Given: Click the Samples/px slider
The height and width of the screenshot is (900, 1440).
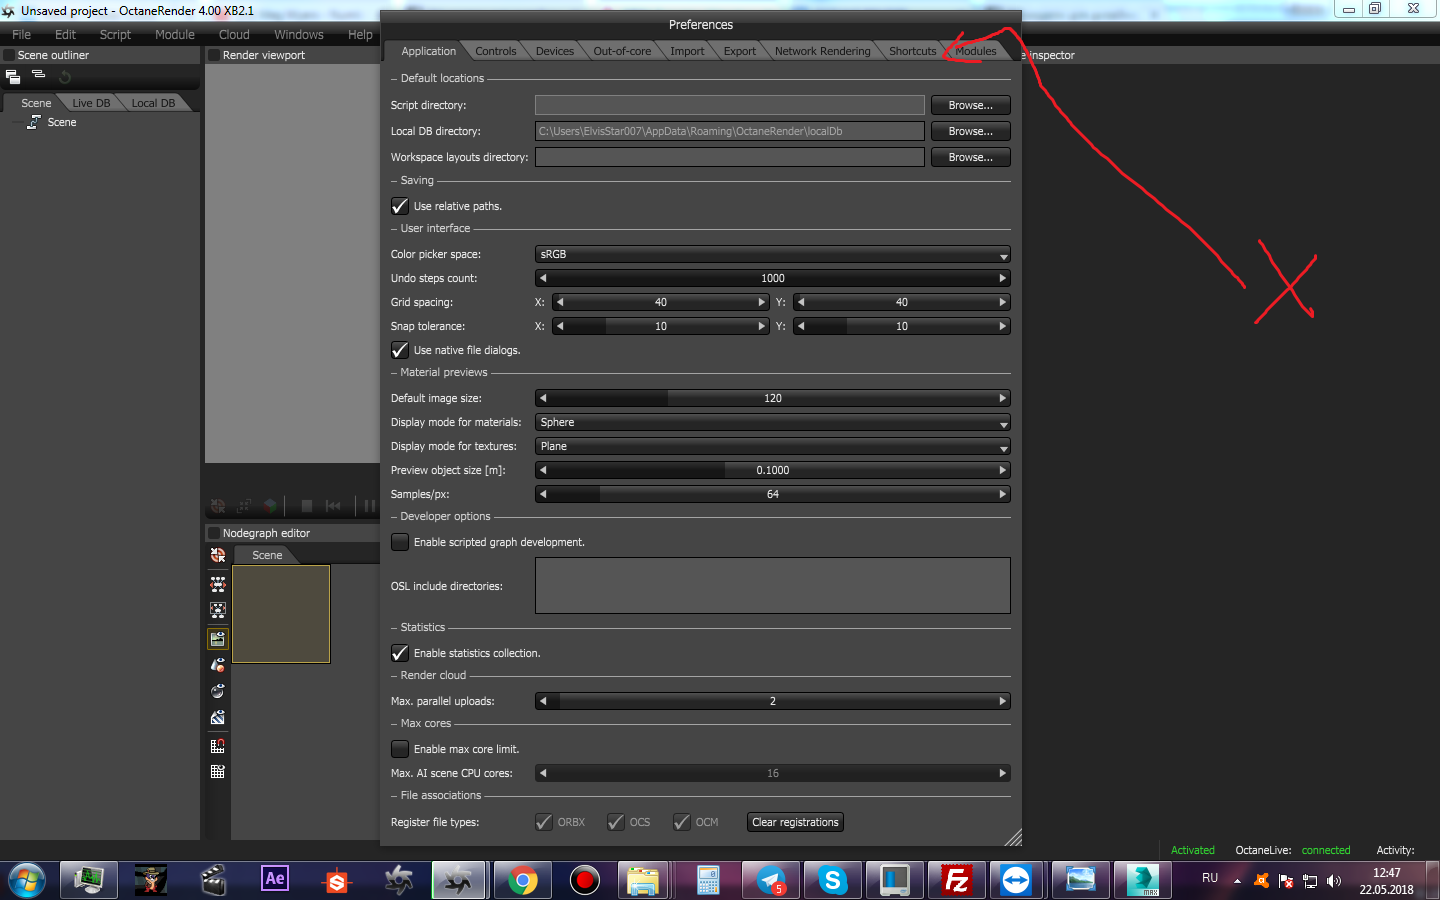Looking at the screenshot, I should (773, 494).
